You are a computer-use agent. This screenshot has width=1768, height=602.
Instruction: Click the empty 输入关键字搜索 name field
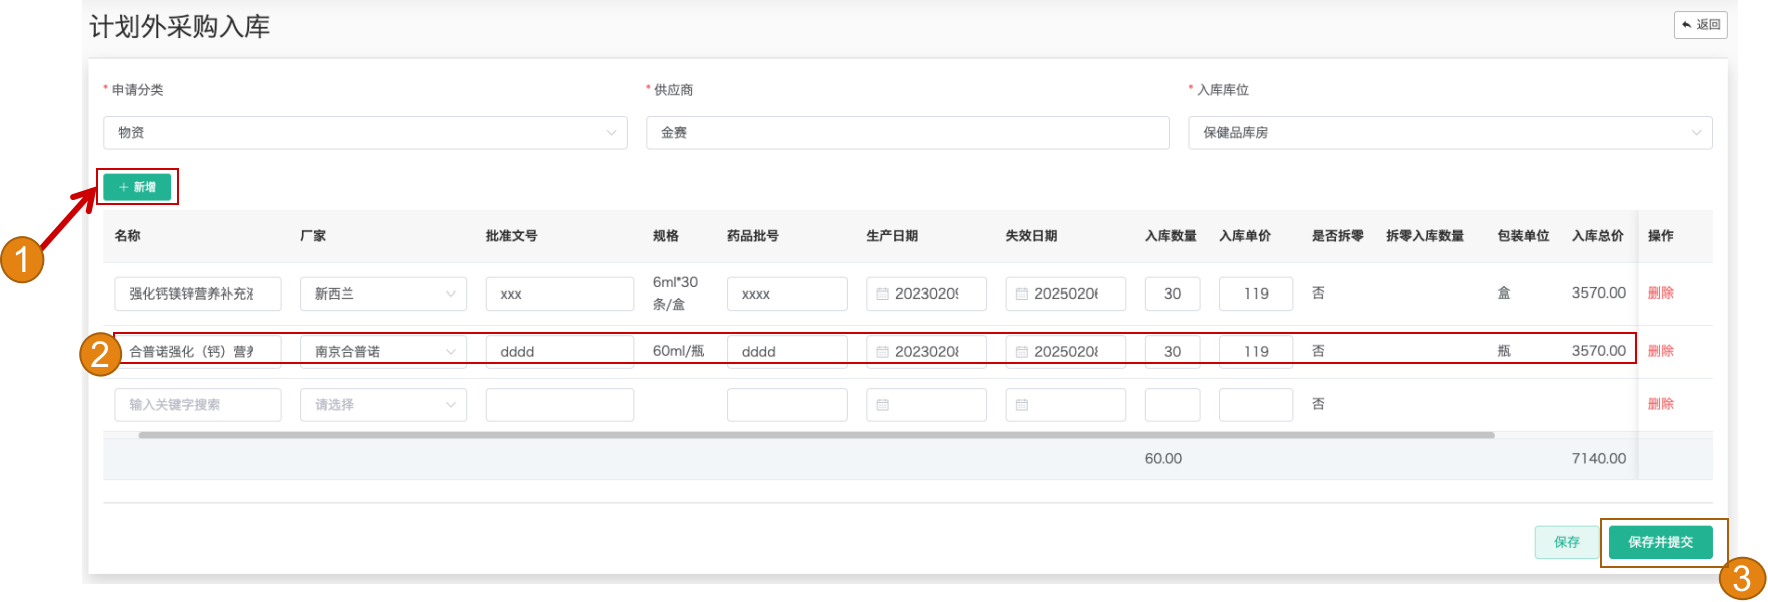coord(197,405)
